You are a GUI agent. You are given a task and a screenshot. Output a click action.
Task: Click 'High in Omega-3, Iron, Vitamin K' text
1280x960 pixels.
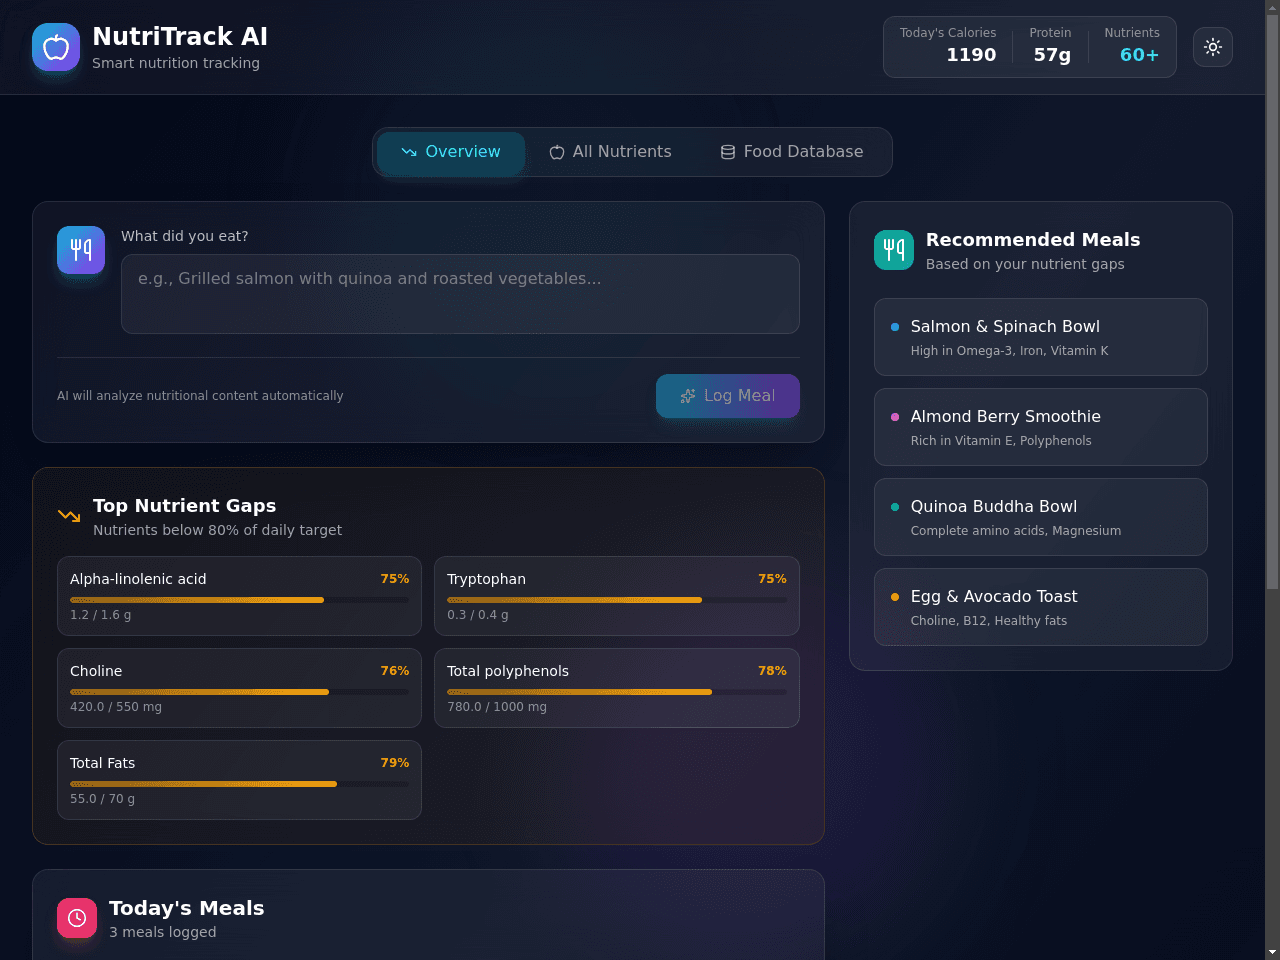pyautogui.click(x=1009, y=351)
